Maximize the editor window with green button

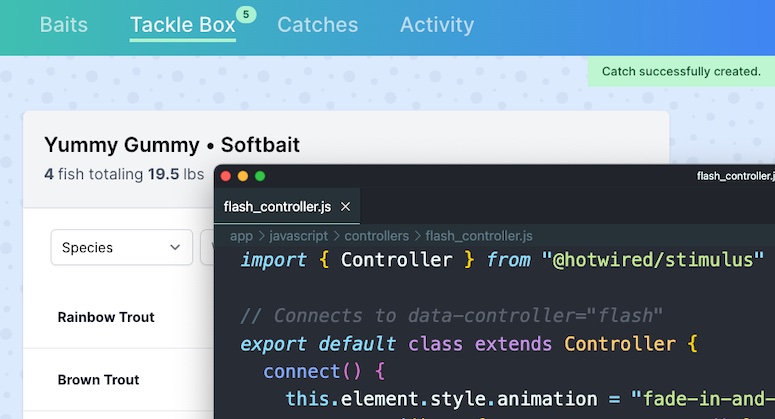coord(260,176)
